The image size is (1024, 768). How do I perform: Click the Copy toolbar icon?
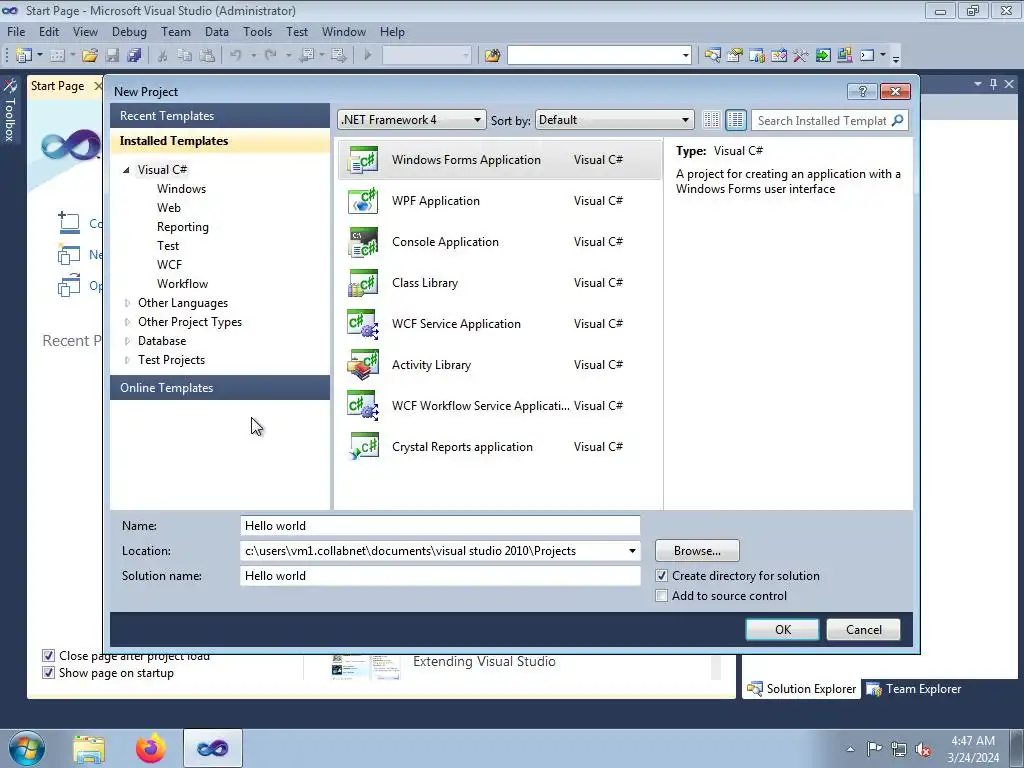click(185, 56)
